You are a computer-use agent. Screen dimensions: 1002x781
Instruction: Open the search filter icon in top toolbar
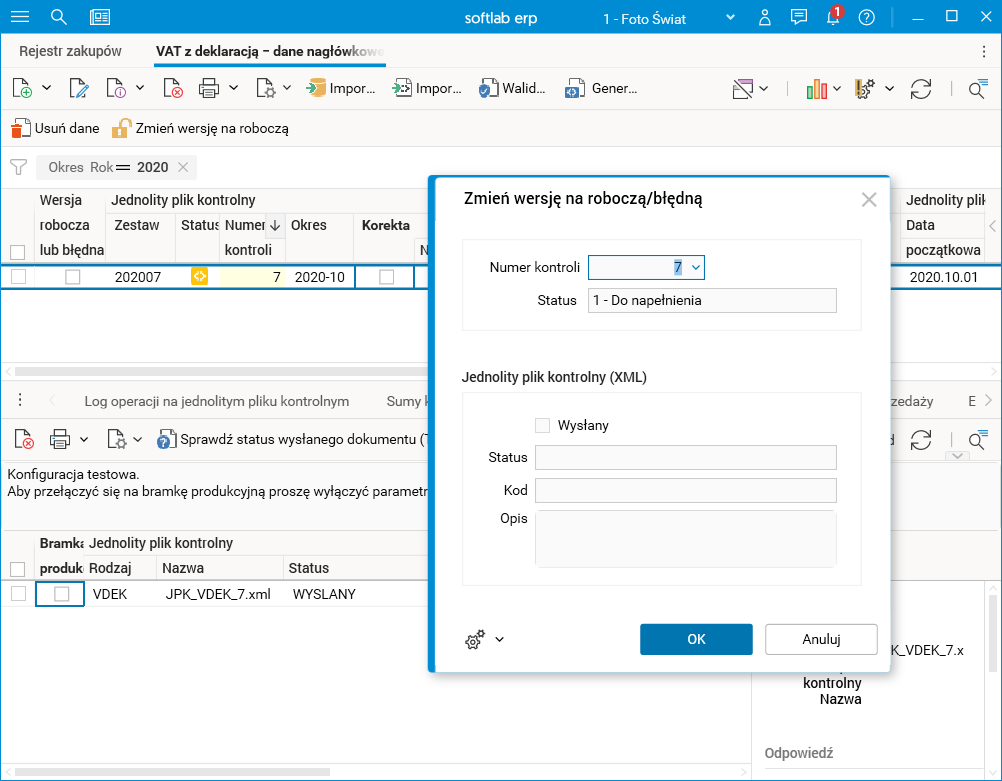978,89
